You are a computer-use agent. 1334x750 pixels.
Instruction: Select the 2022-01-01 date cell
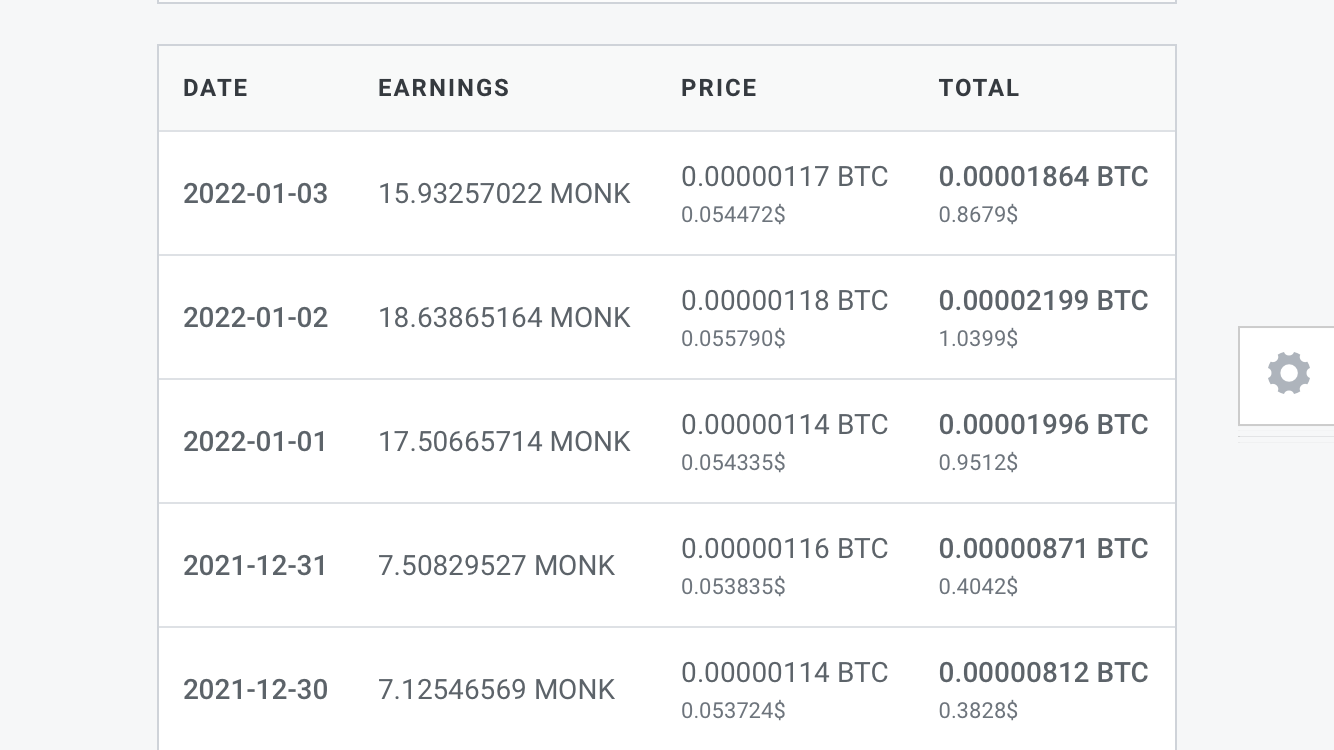pos(255,441)
